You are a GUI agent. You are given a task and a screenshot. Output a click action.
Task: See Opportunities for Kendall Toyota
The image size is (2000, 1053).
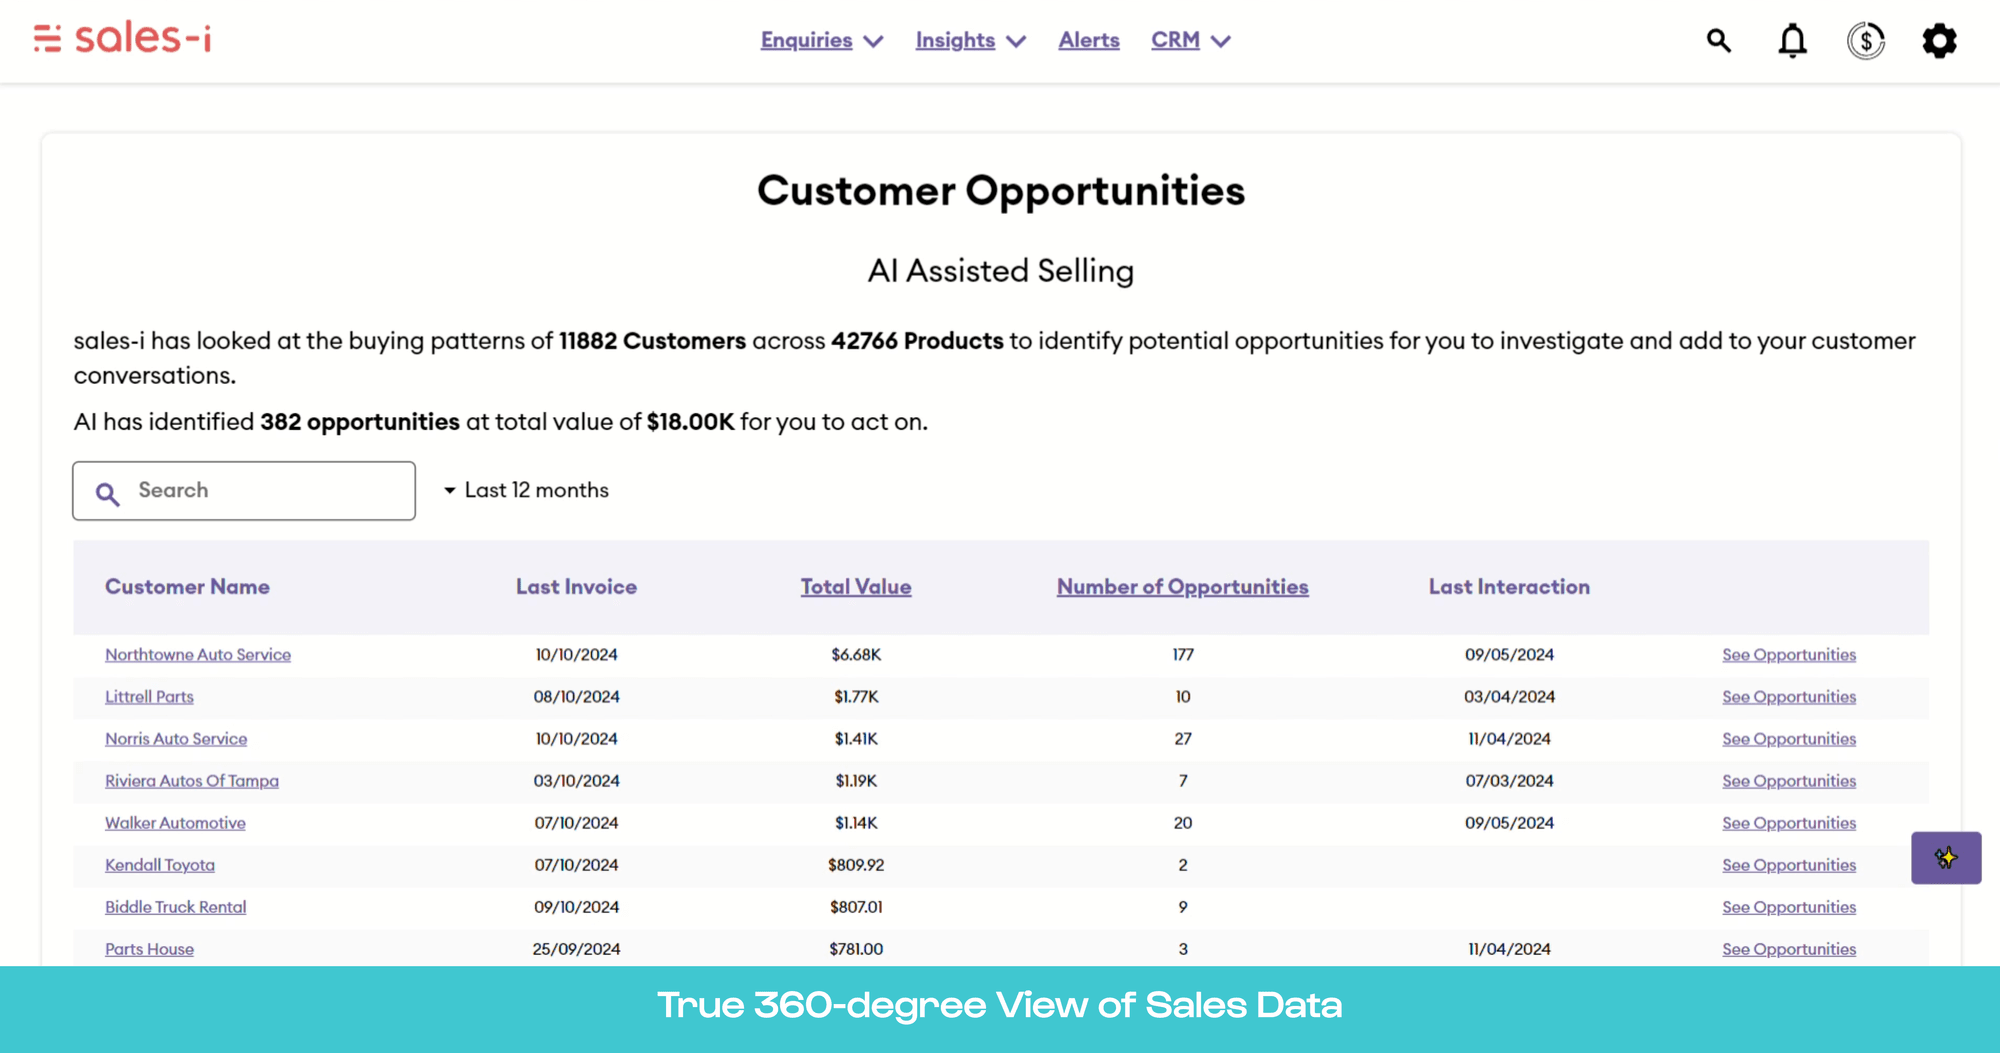point(1788,864)
